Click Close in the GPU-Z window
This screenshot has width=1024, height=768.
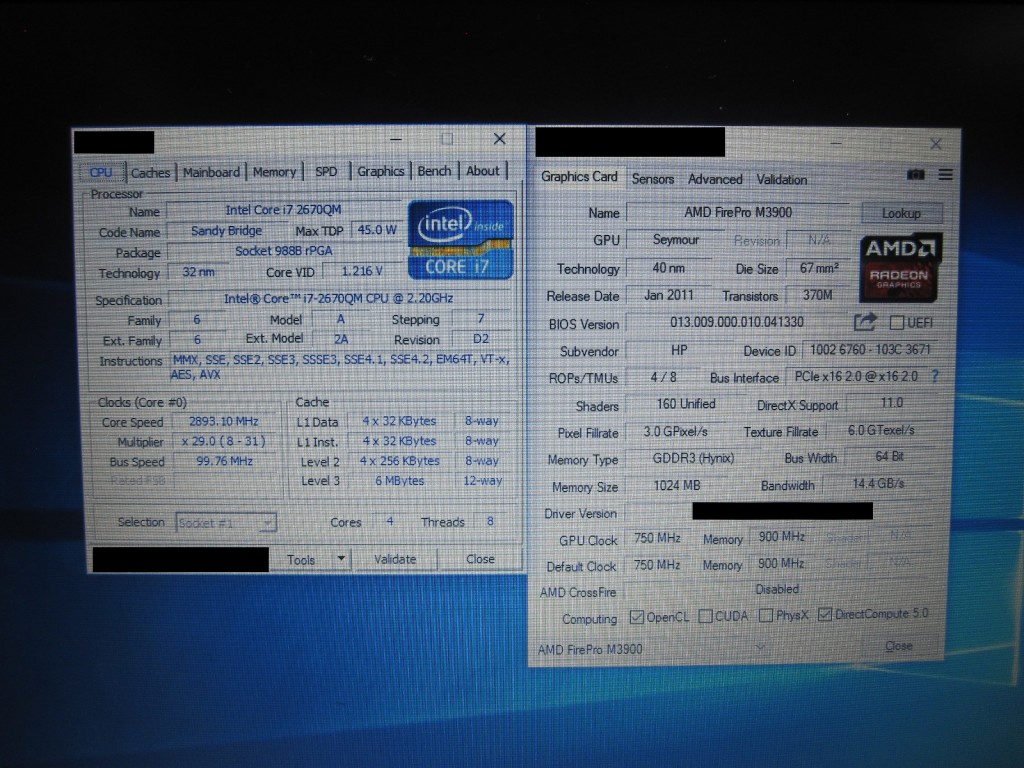[x=899, y=646]
